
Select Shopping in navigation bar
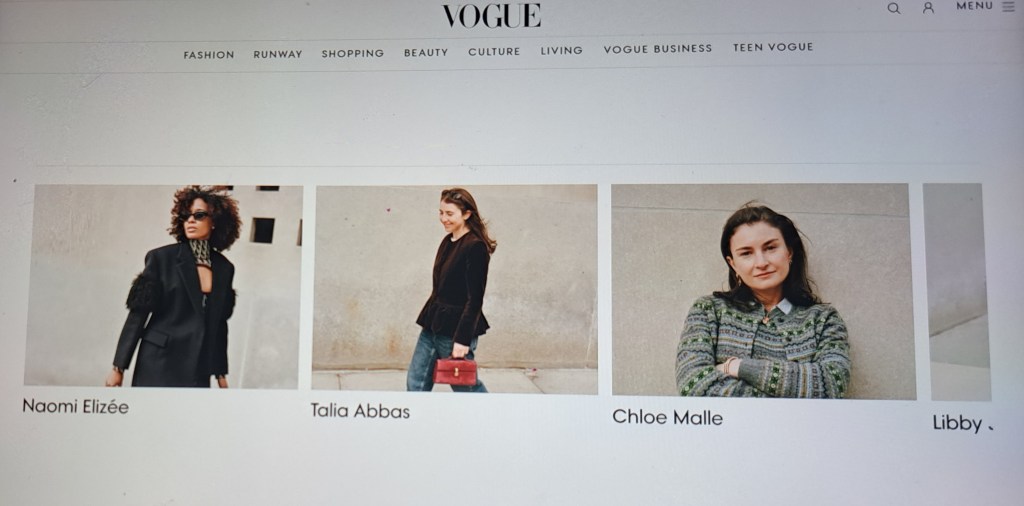click(353, 54)
